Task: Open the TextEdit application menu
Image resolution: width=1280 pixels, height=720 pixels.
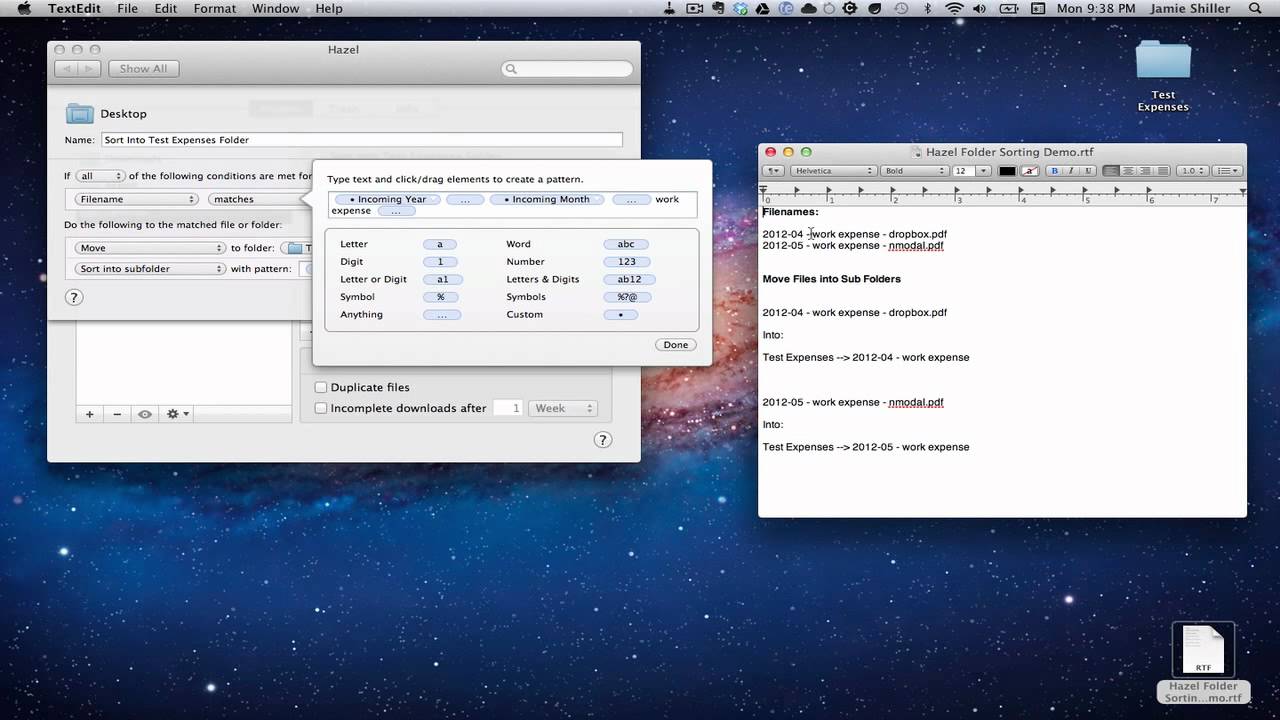Action: [x=73, y=9]
